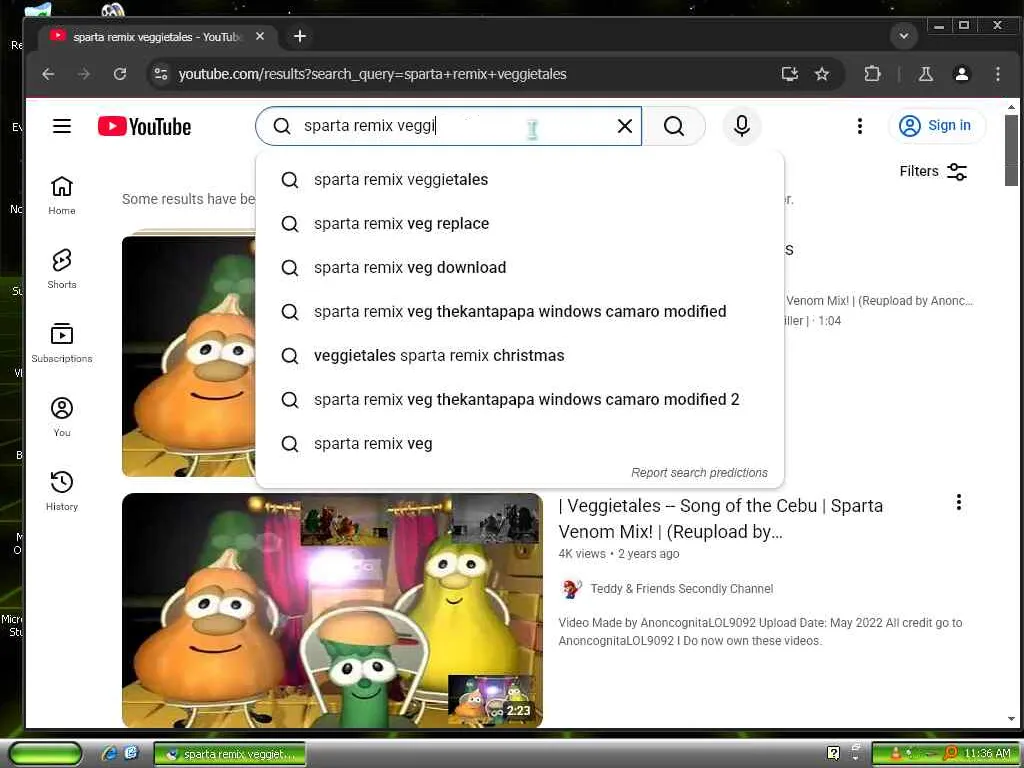Open more options for Song of the Cebu video
Image resolution: width=1024 pixels, height=768 pixels.
[958, 502]
